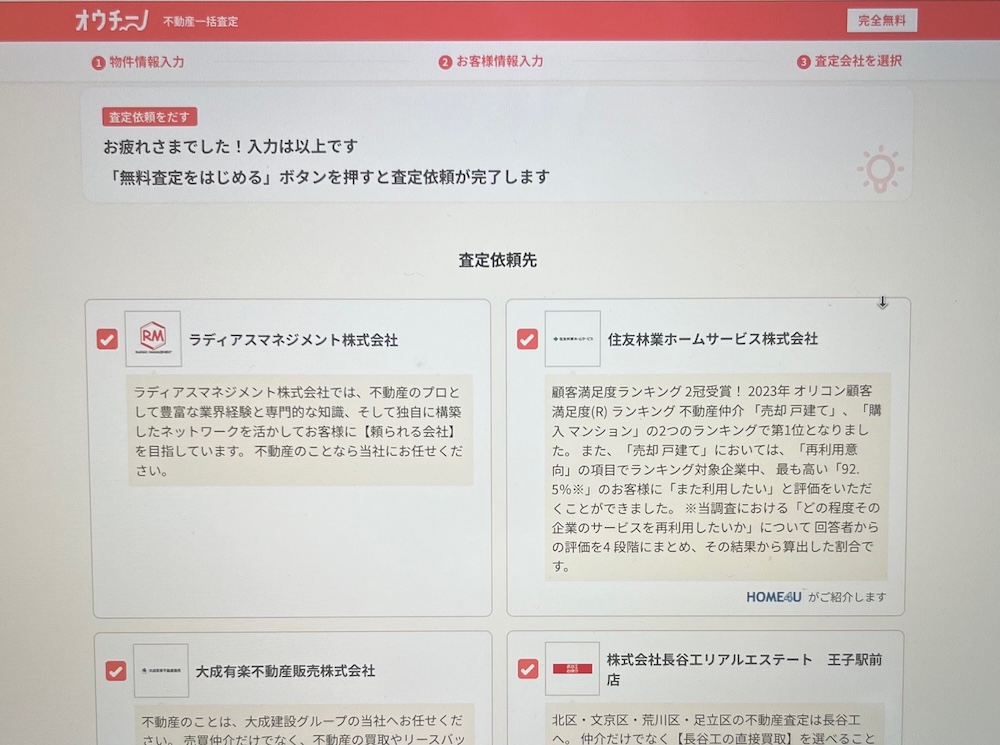The height and width of the screenshot is (745, 1000).
Task: Click the 大成有楽不動産販売 logo thumbnail
Action: (161, 670)
